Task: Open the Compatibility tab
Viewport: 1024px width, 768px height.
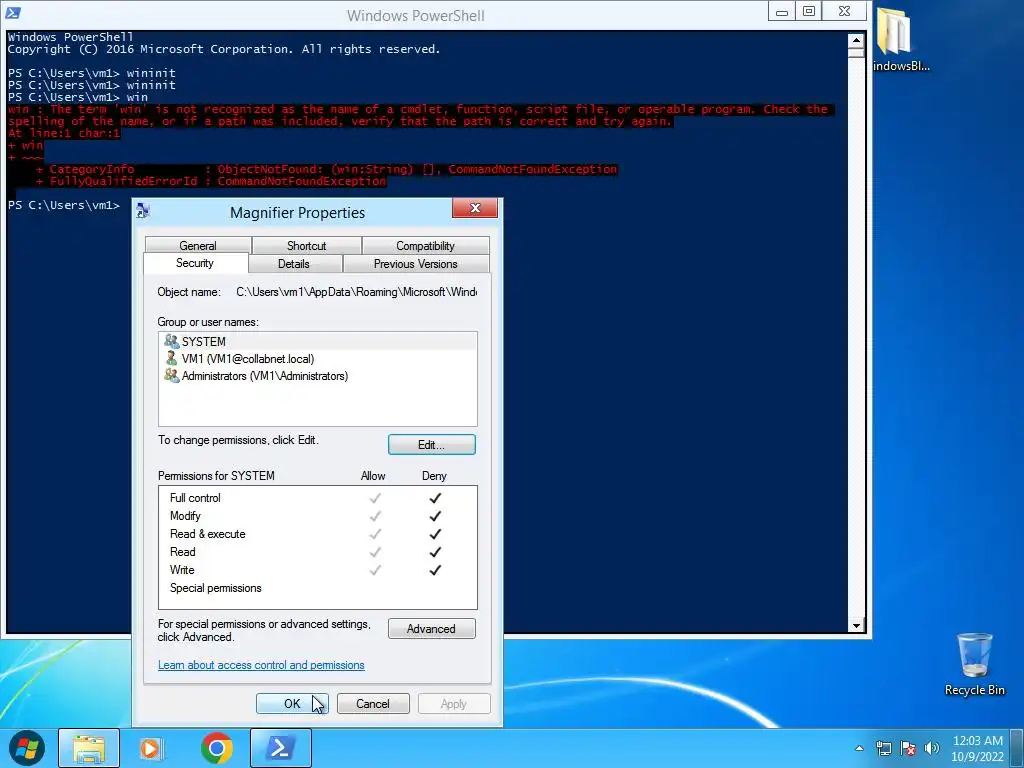Action: pos(425,246)
